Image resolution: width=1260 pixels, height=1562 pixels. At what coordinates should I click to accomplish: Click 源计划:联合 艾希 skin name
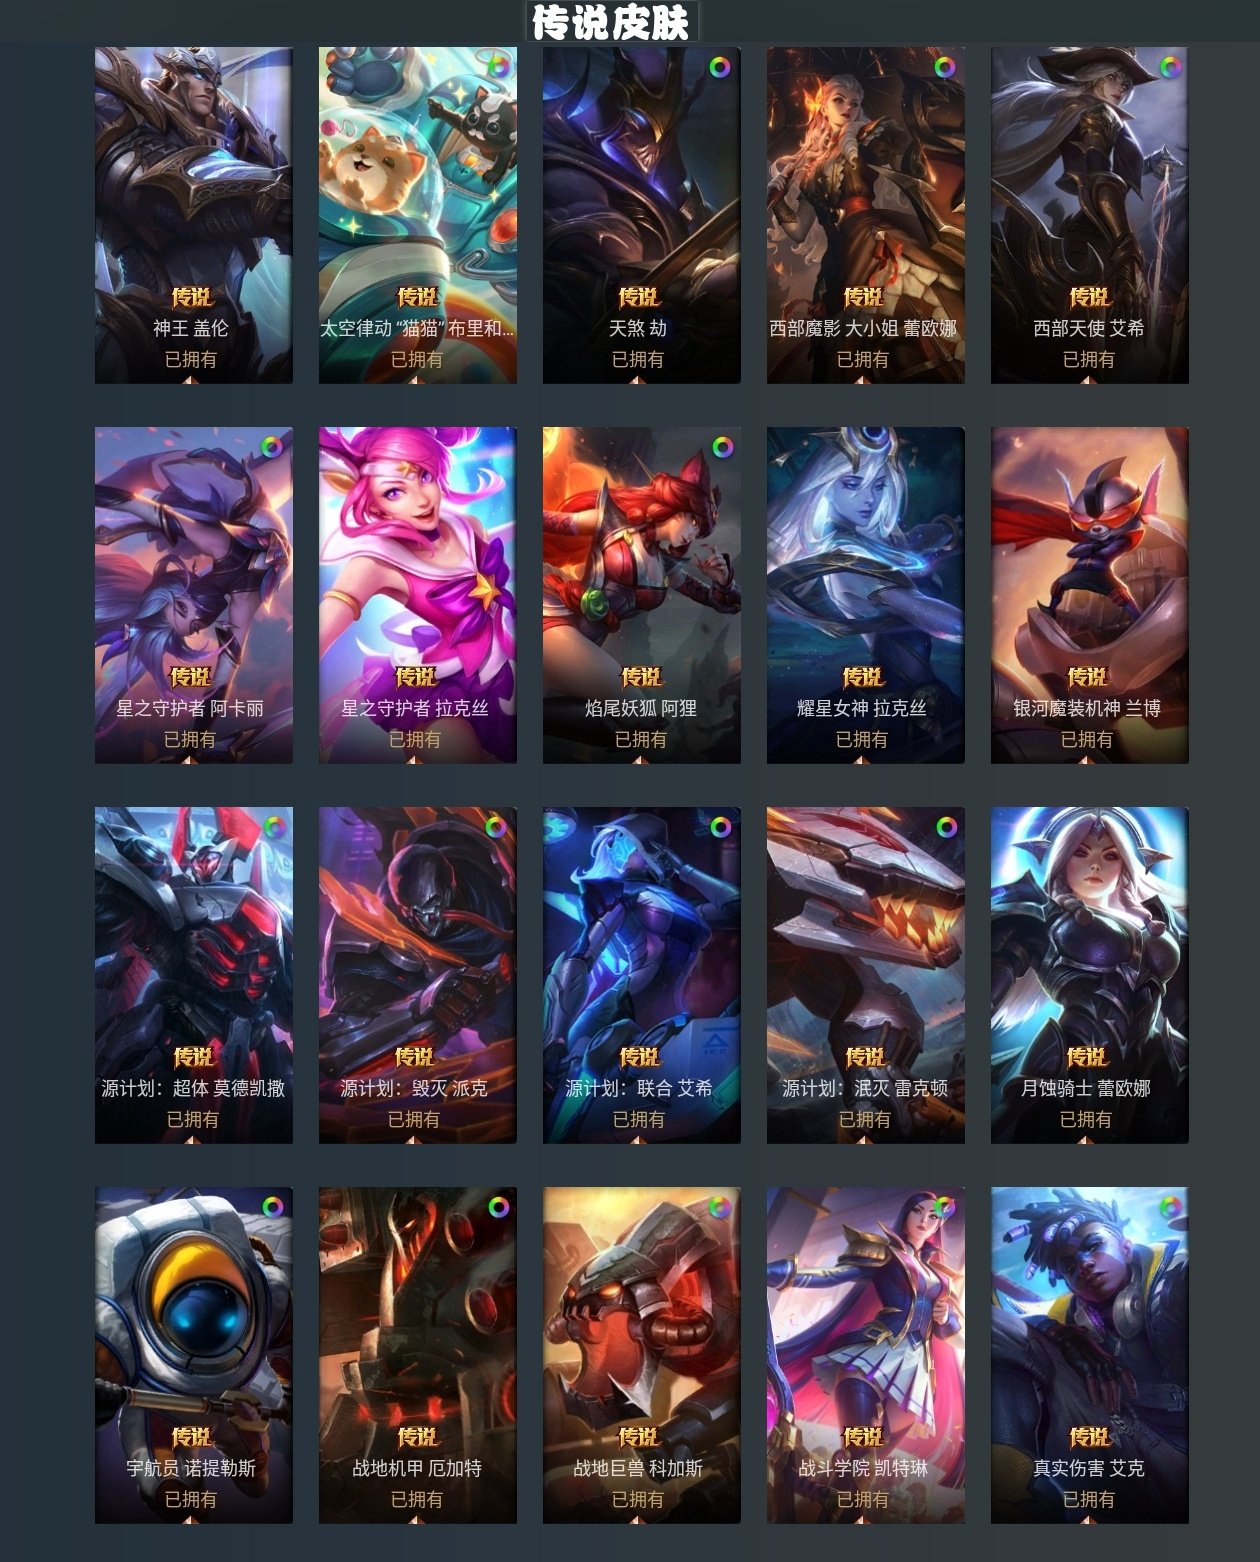[x=639, y=1088]
